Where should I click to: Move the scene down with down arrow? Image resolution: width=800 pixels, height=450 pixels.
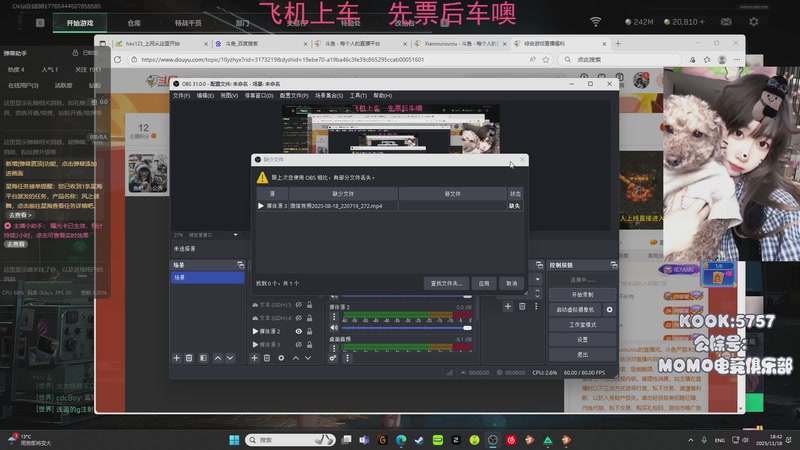pyautogui.click(x=230, y=358)
